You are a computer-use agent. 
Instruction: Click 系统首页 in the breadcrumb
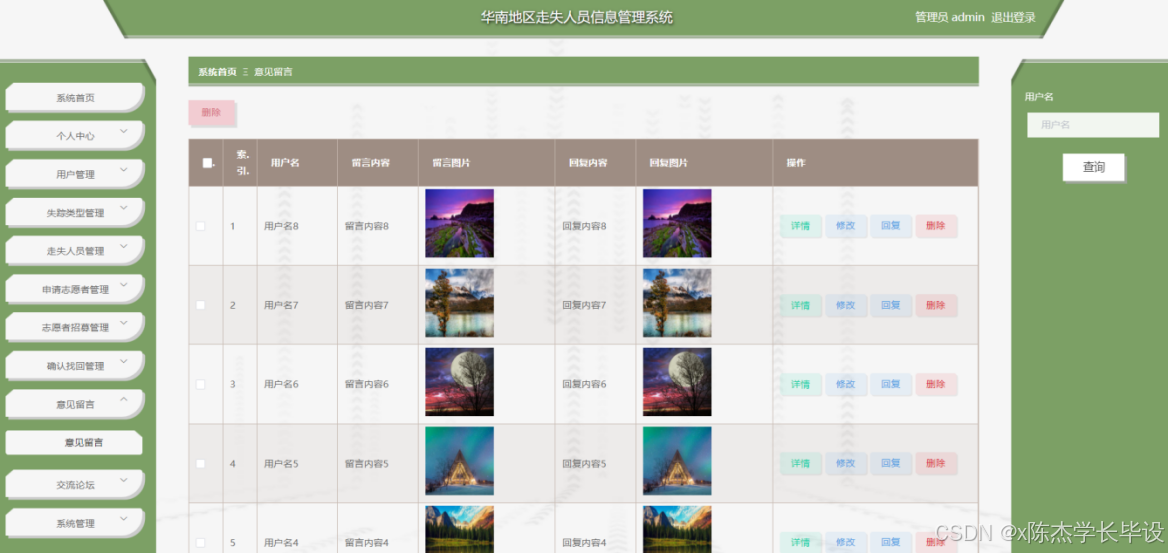click(217, 72)
